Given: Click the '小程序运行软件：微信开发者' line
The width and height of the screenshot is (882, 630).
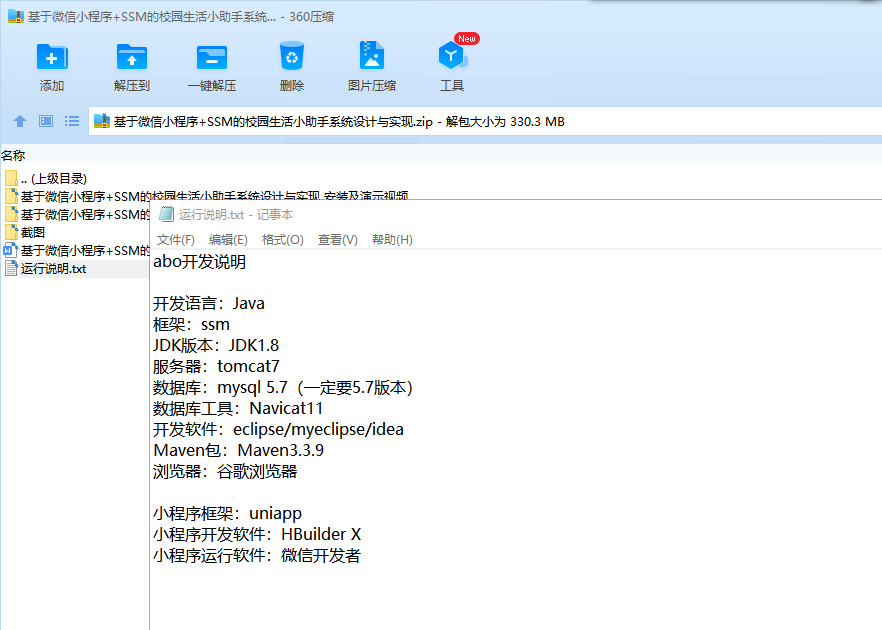Looking at the screenshot, I should [x=256, y=556].
